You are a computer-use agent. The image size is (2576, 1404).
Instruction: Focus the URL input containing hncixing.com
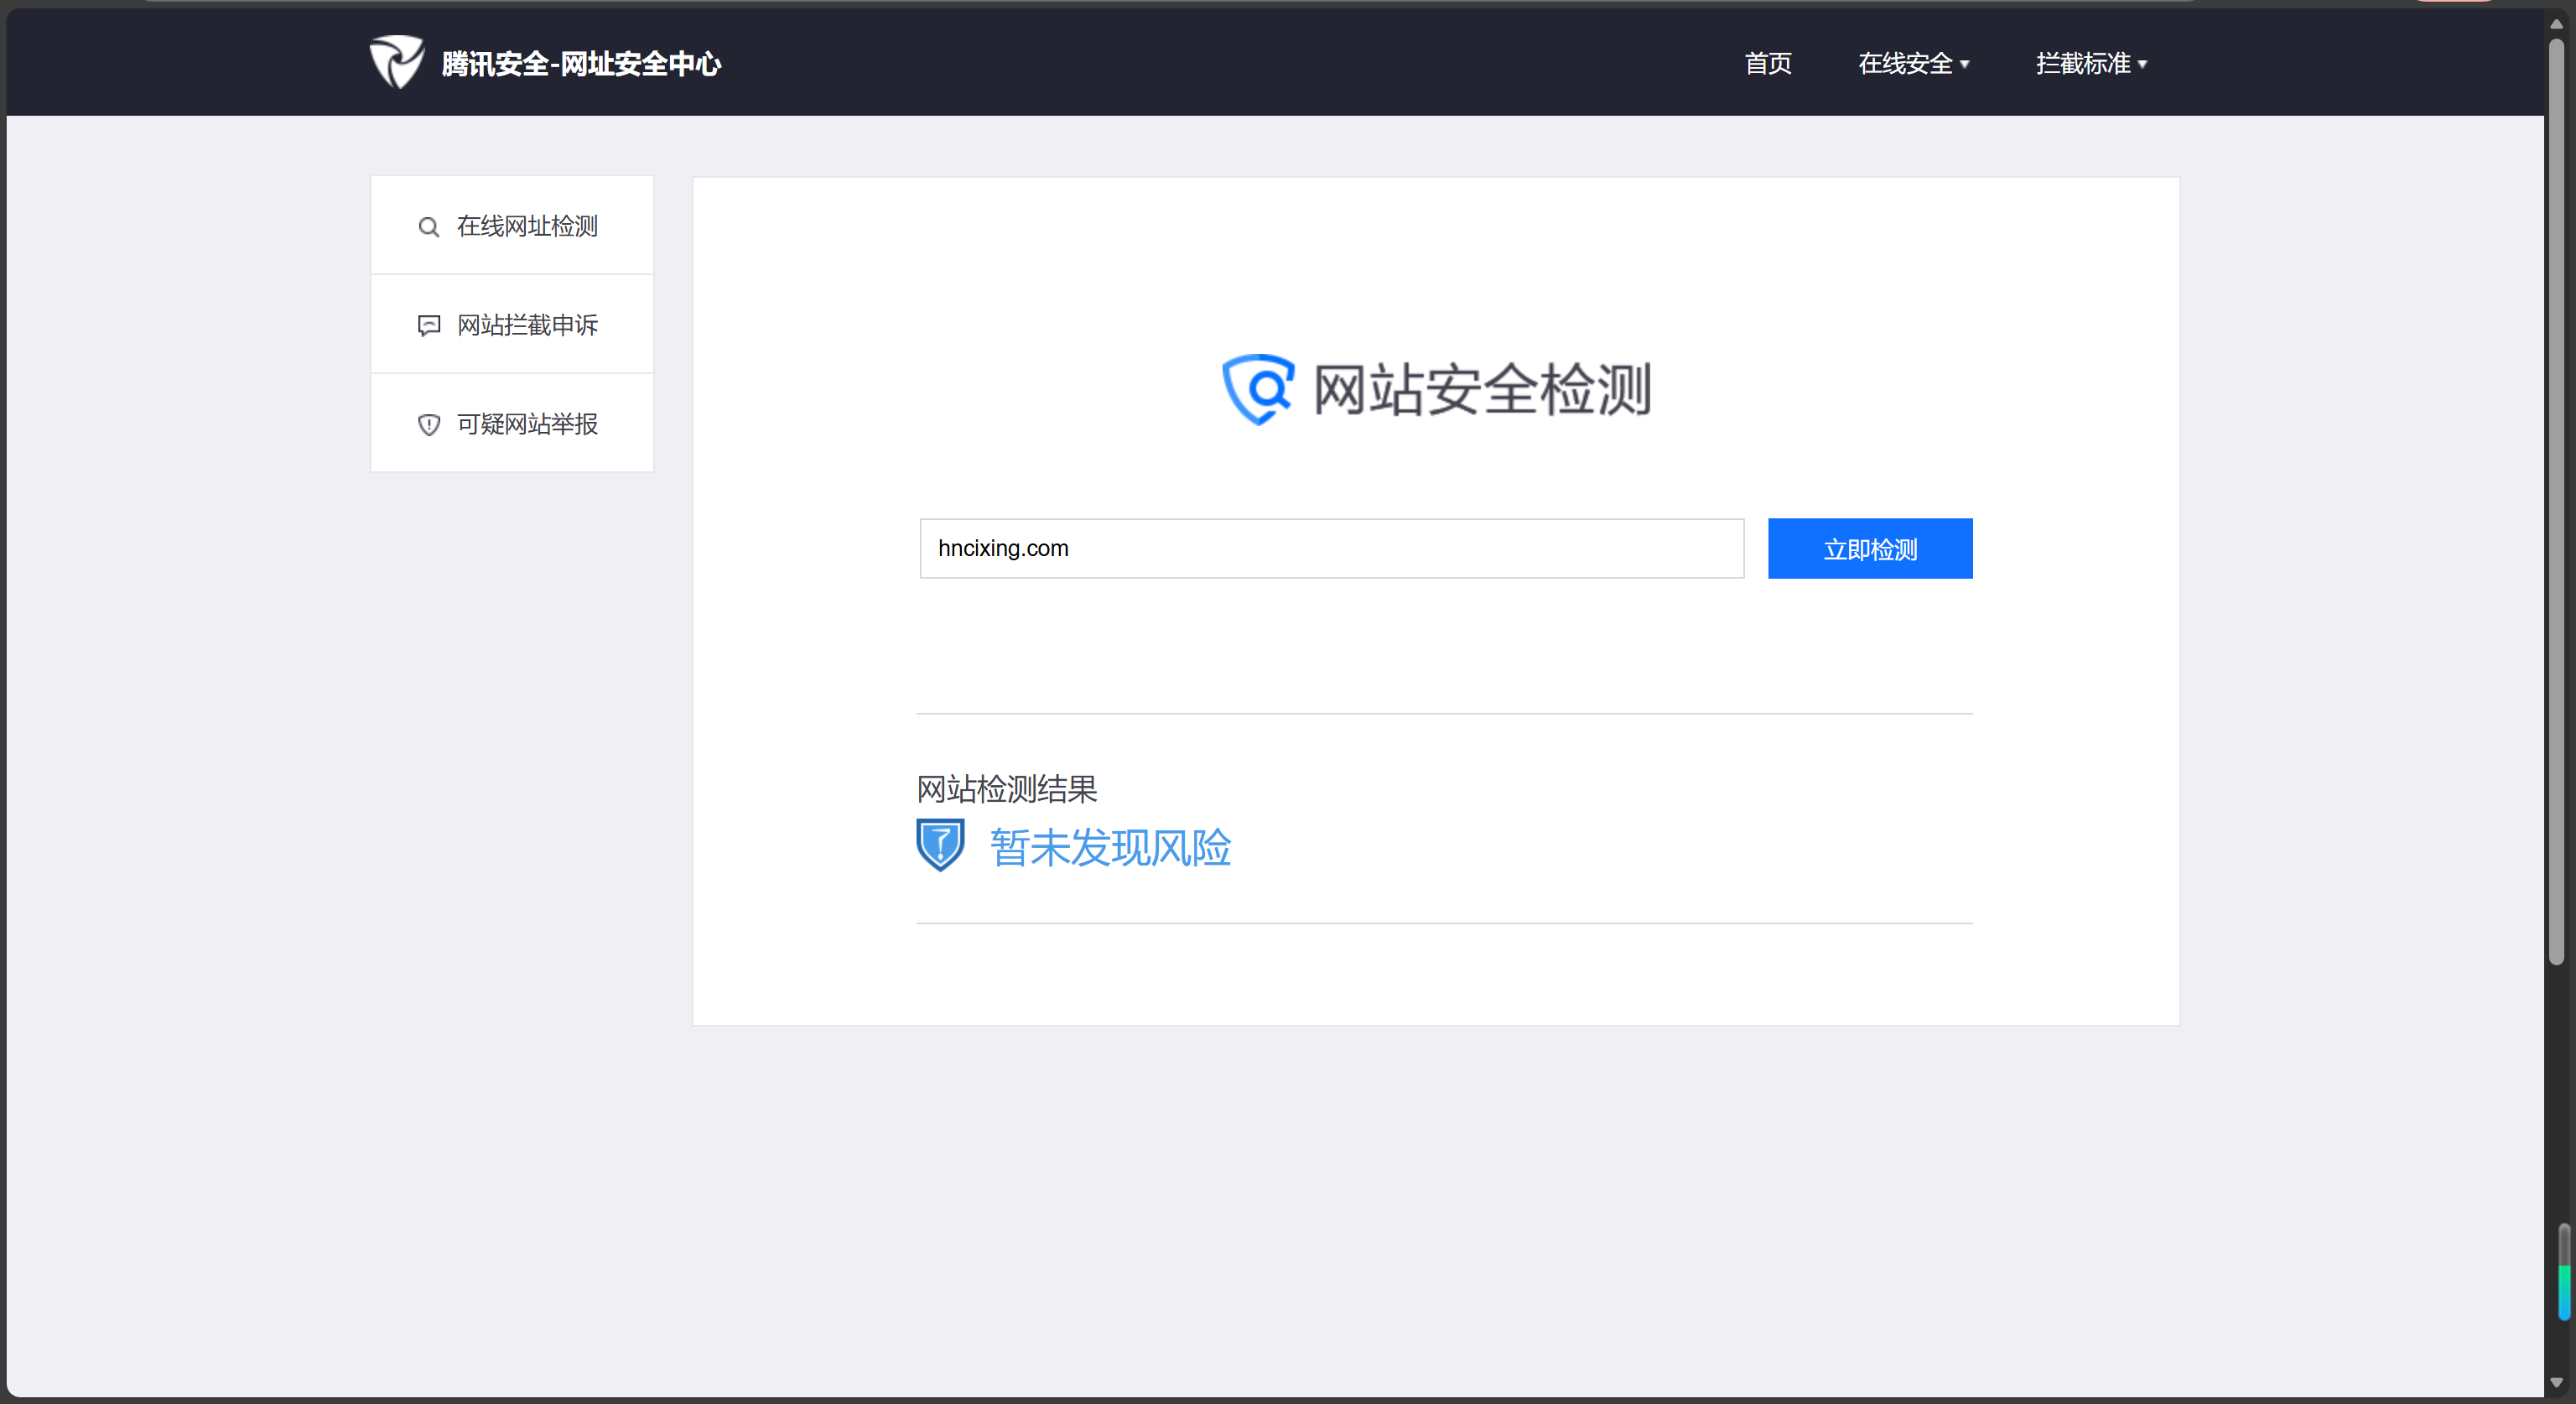[1331, 548]
